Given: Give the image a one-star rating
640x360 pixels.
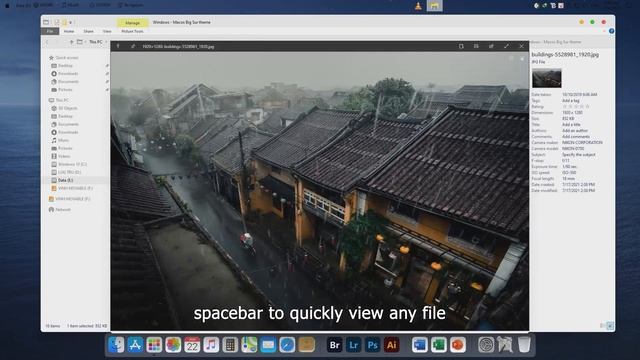Looking at the screenshot, I should pos(565,107).
